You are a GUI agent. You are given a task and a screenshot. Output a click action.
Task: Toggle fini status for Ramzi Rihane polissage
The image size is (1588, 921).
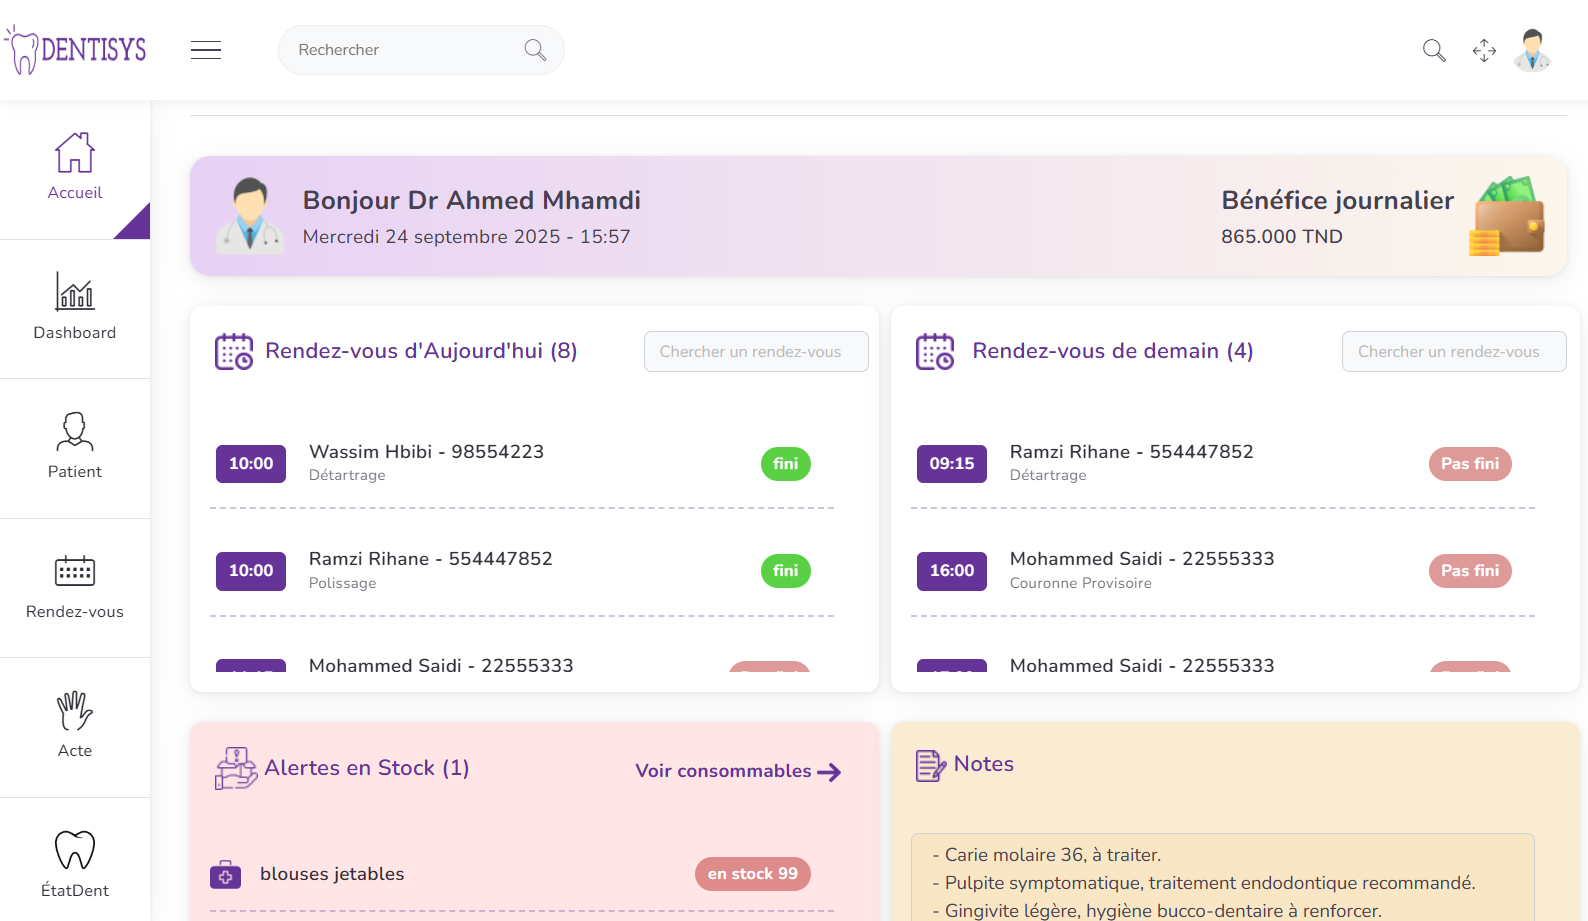point(785,571)
